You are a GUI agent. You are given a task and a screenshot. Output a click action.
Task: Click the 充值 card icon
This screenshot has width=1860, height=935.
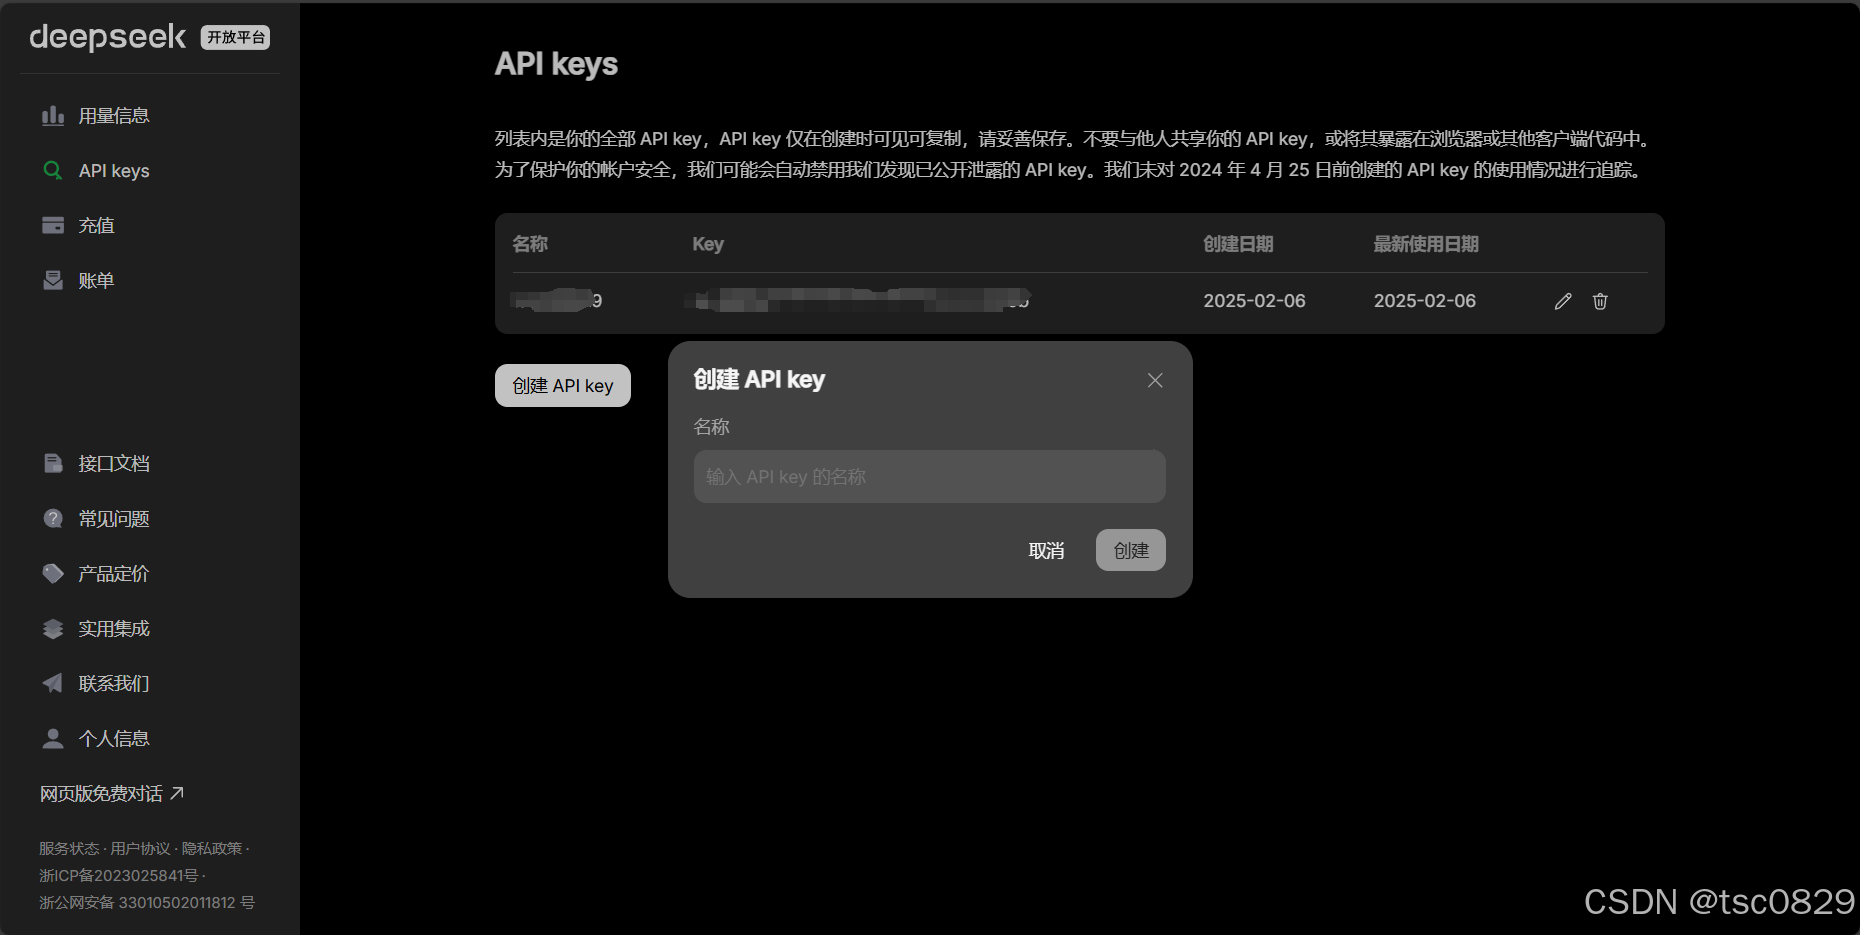pyautogui.click(x=53, y=226)
